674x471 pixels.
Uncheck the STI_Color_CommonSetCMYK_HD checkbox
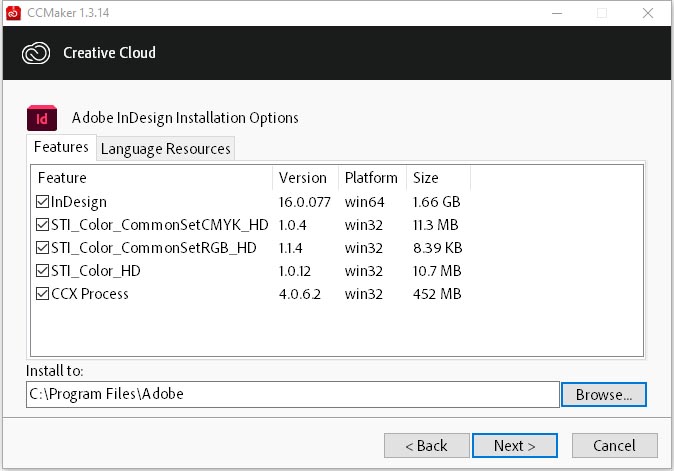[42, 225]
